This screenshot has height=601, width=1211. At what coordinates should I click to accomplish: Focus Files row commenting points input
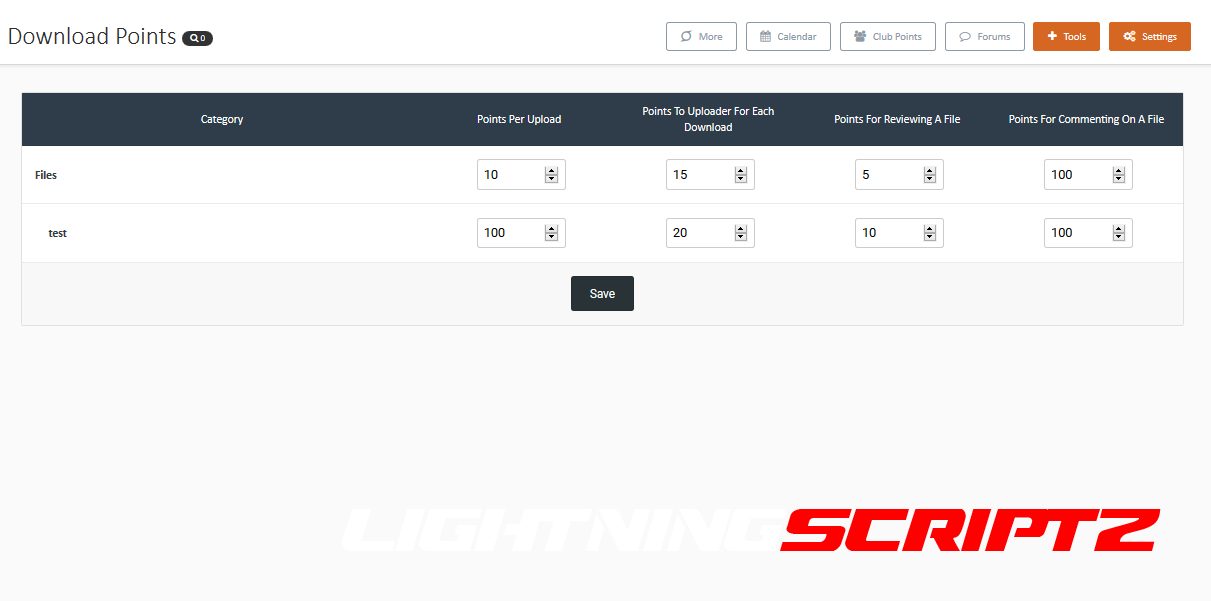point(1076,175)
